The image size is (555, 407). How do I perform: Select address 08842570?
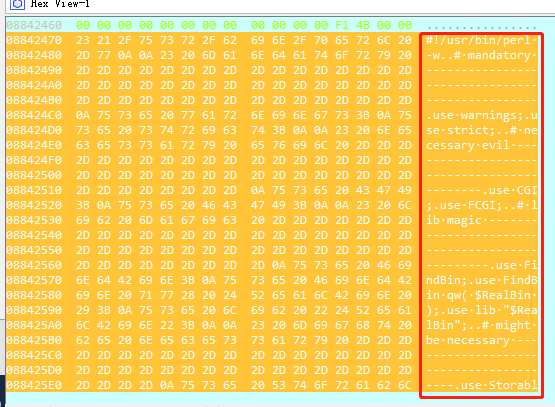[34, 280]
